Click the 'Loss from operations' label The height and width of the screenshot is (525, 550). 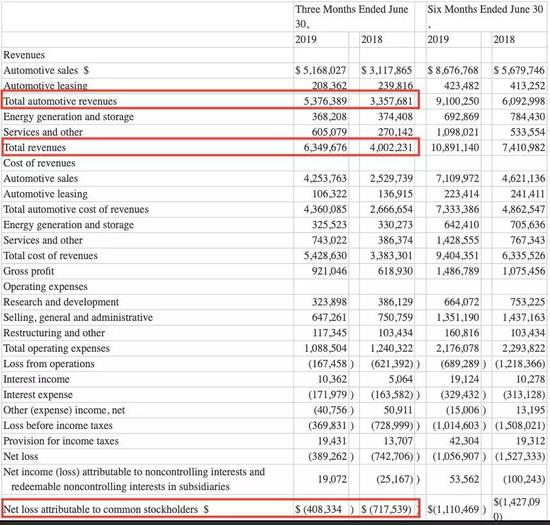tap(49, 364)
